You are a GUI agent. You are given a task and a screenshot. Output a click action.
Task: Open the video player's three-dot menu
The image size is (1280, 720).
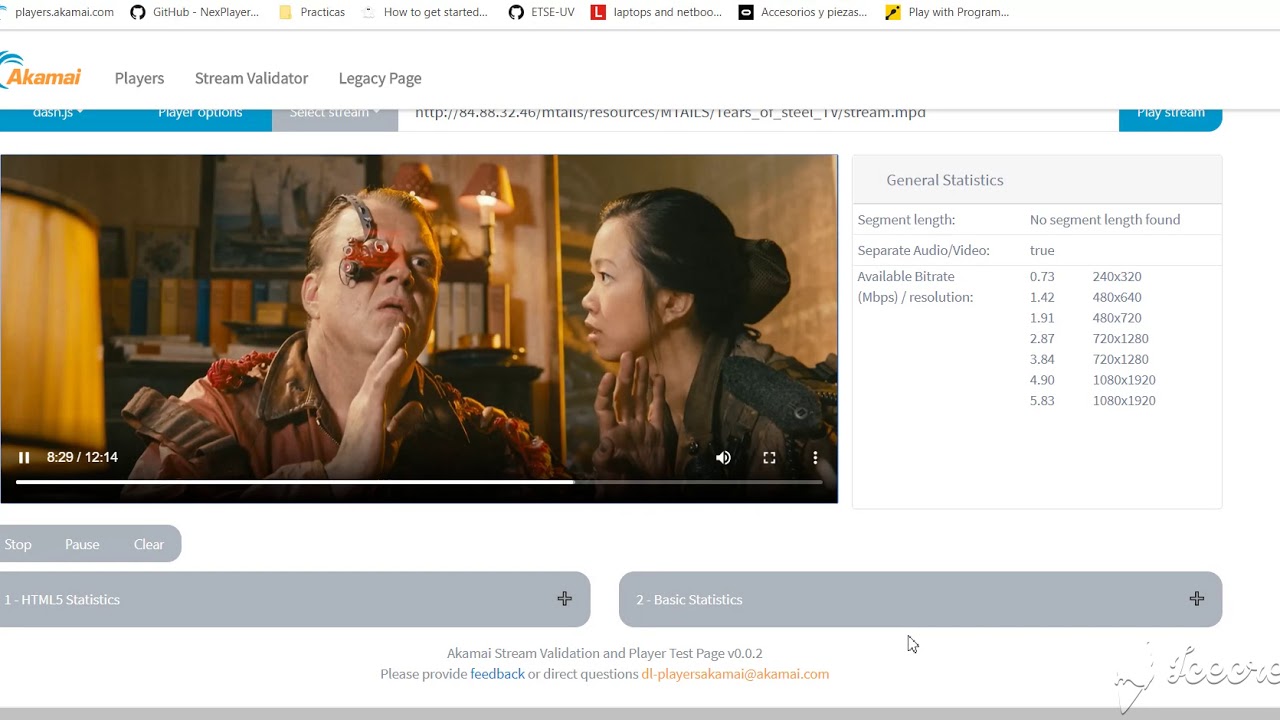(x=815, y=457)
